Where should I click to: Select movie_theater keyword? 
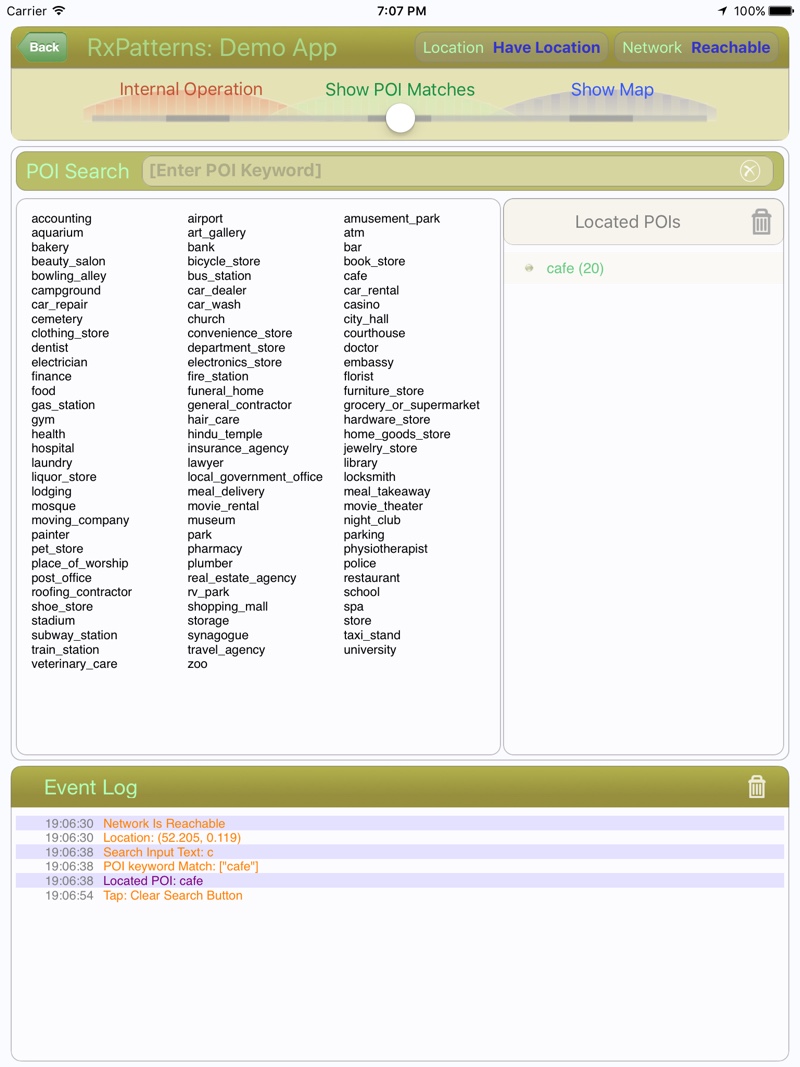383,506
